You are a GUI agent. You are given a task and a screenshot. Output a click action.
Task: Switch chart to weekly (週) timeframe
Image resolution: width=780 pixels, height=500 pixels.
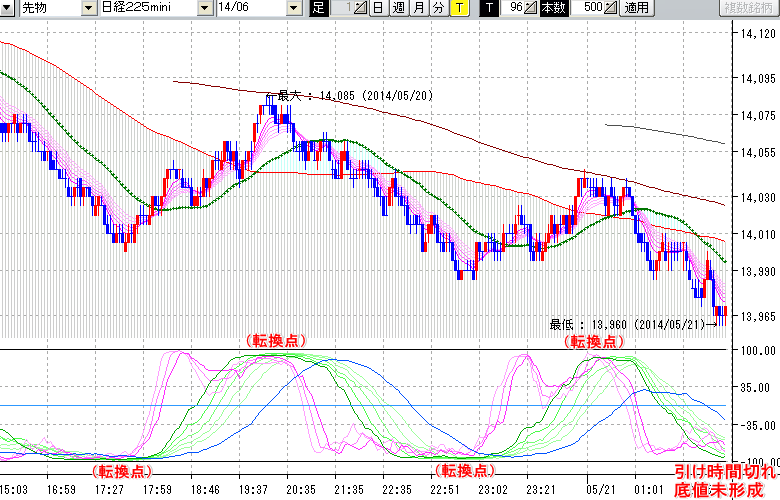coord(398,8)
